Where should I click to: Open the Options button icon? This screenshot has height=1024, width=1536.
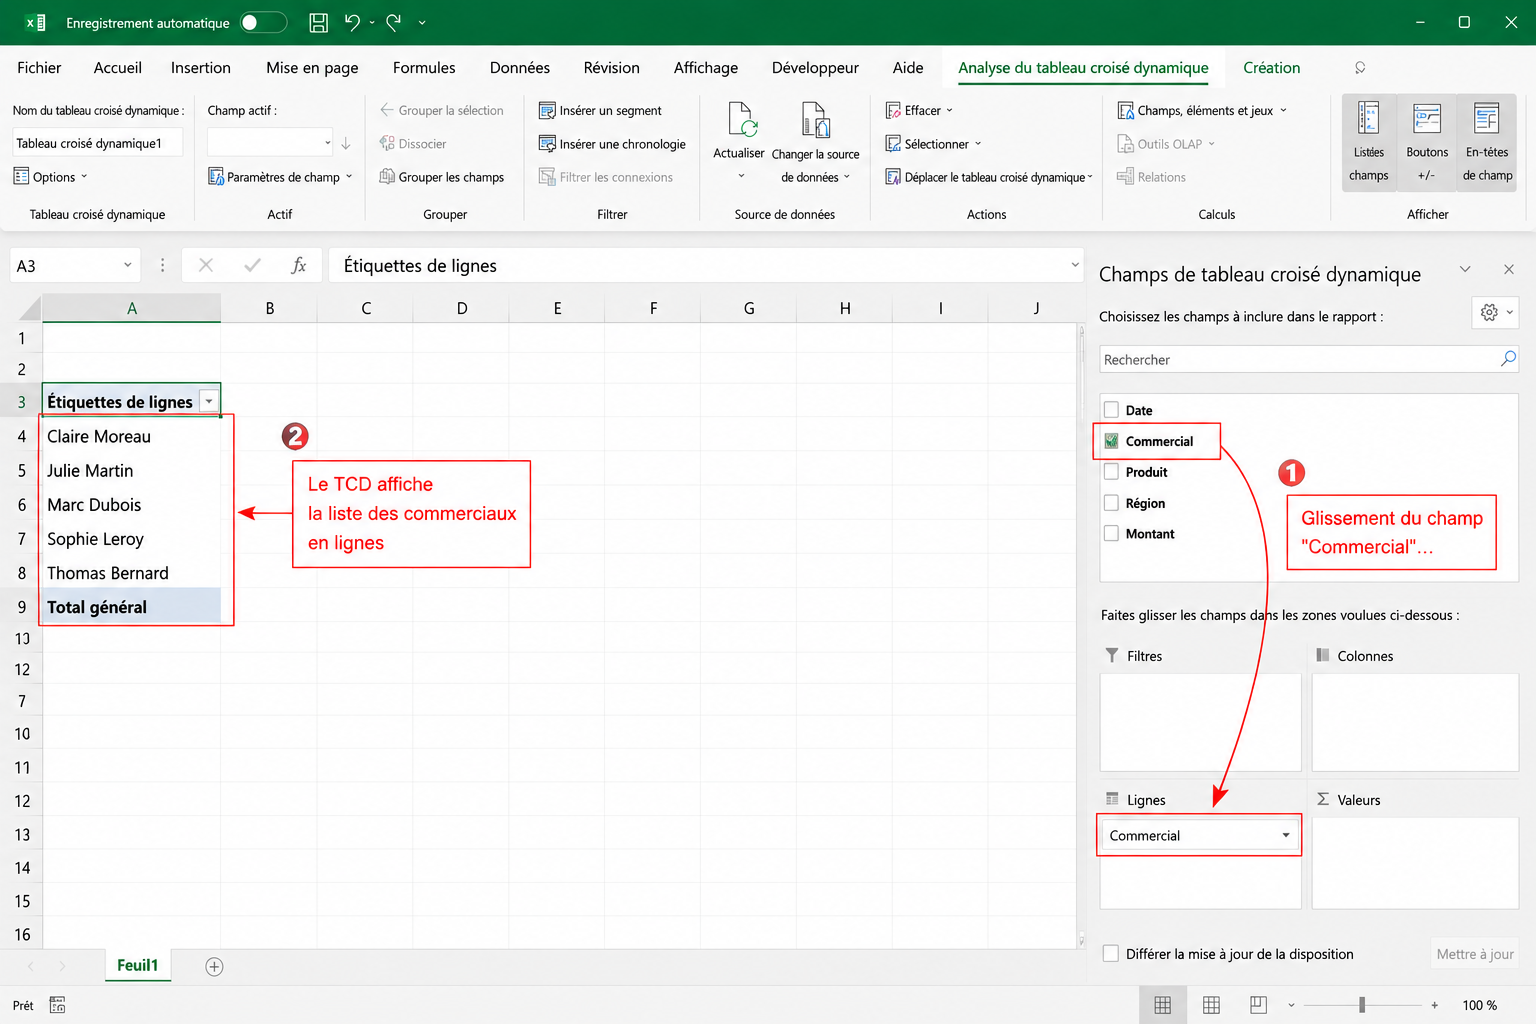(21, 177)
